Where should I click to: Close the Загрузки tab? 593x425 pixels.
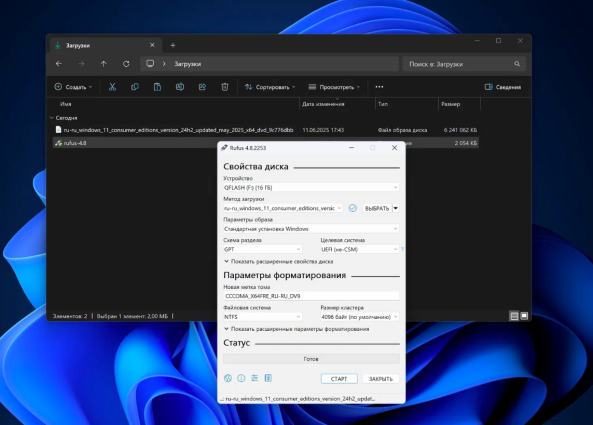click(x=152, y=45)
